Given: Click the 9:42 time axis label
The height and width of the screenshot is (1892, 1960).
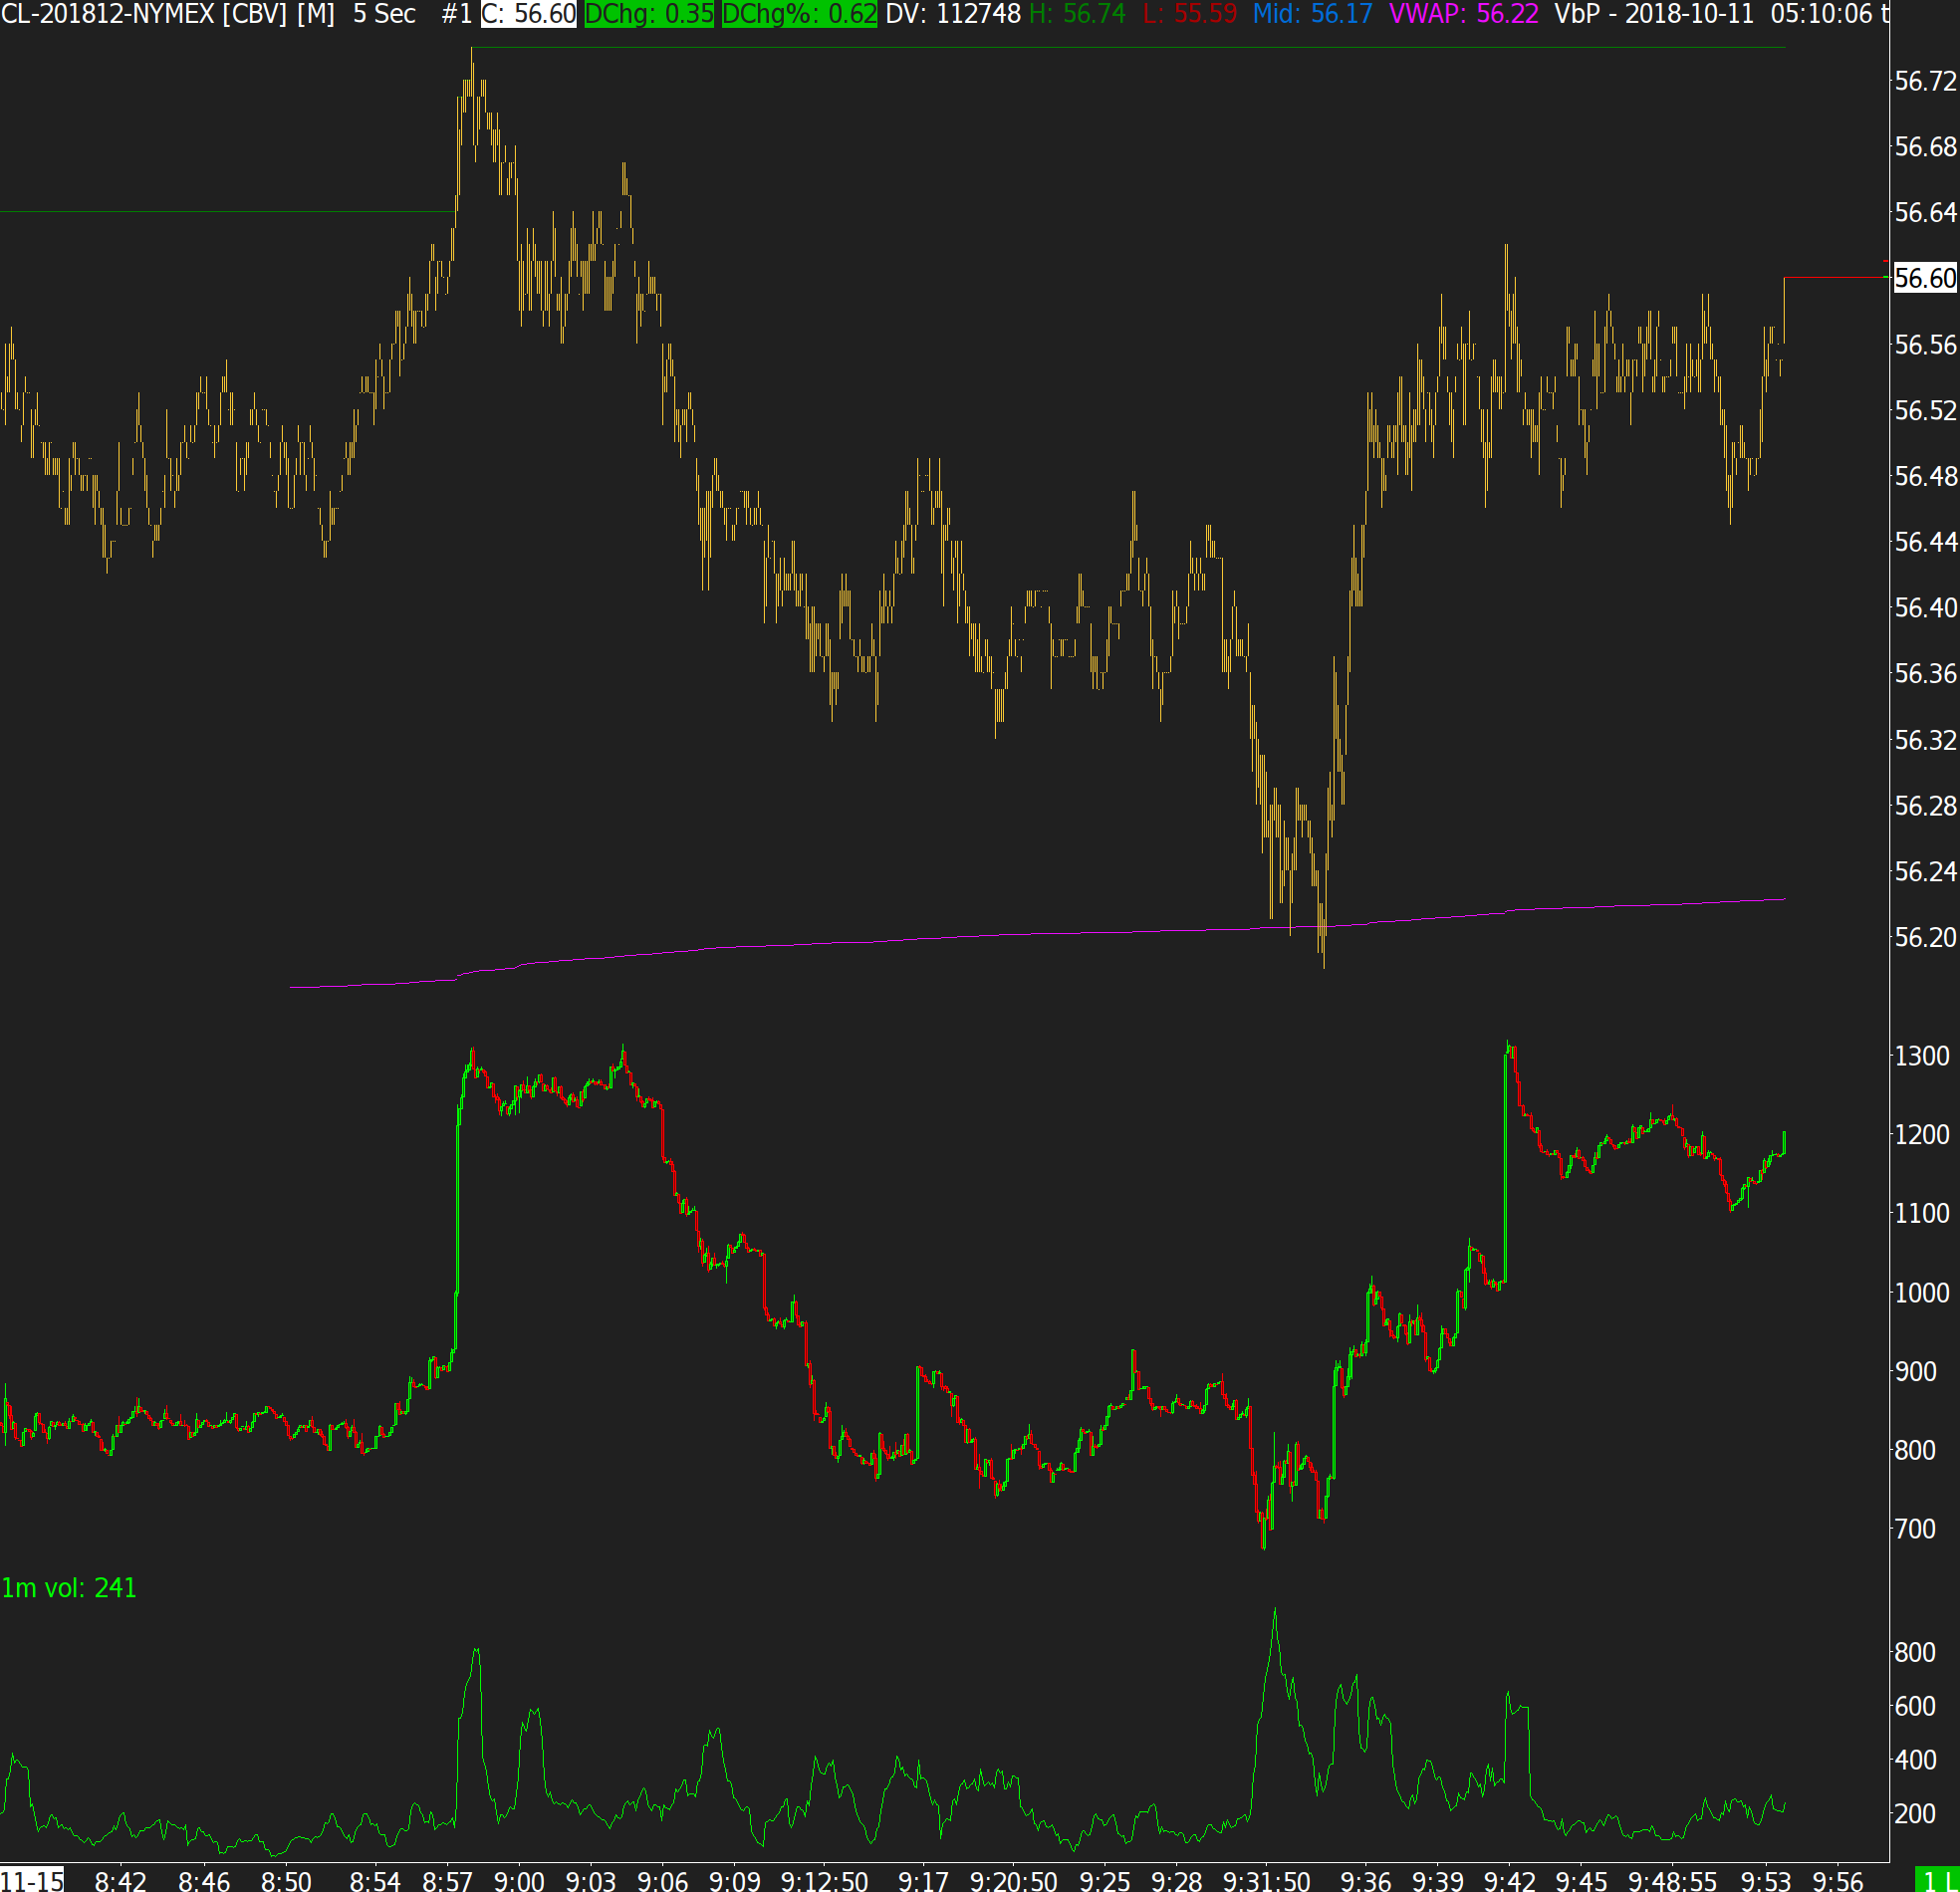Looking at the screenshot, I should 1509,1880.
